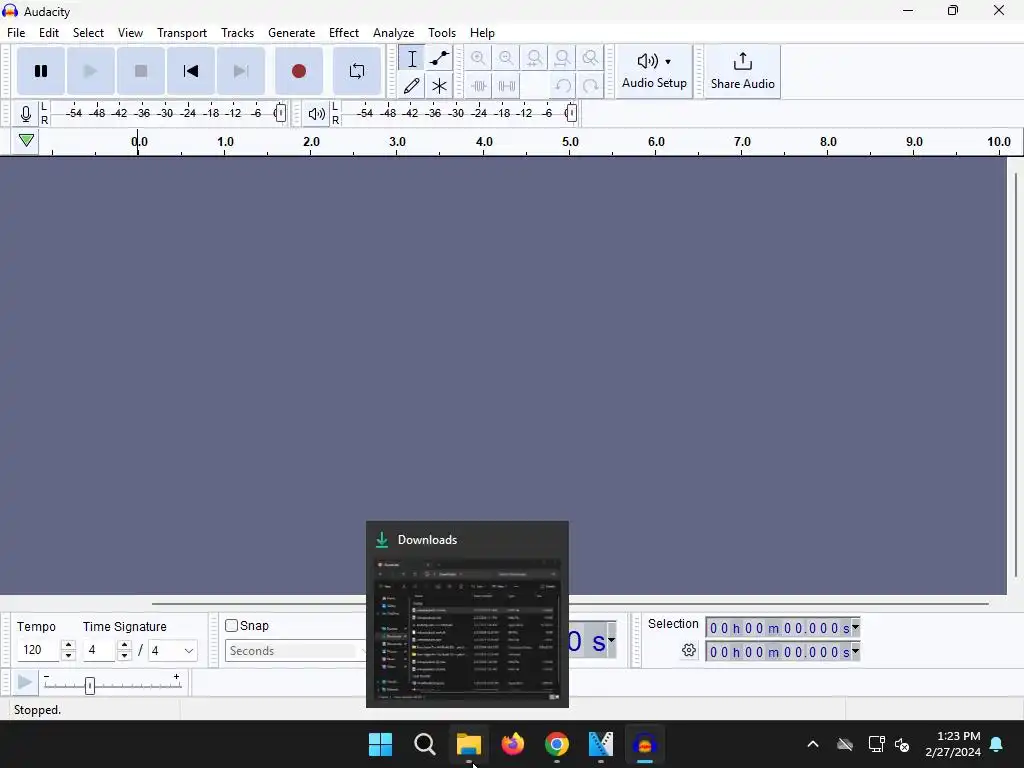Open Firefox from the taskbar
The image size is (1024, 768).
click(513, 744)
